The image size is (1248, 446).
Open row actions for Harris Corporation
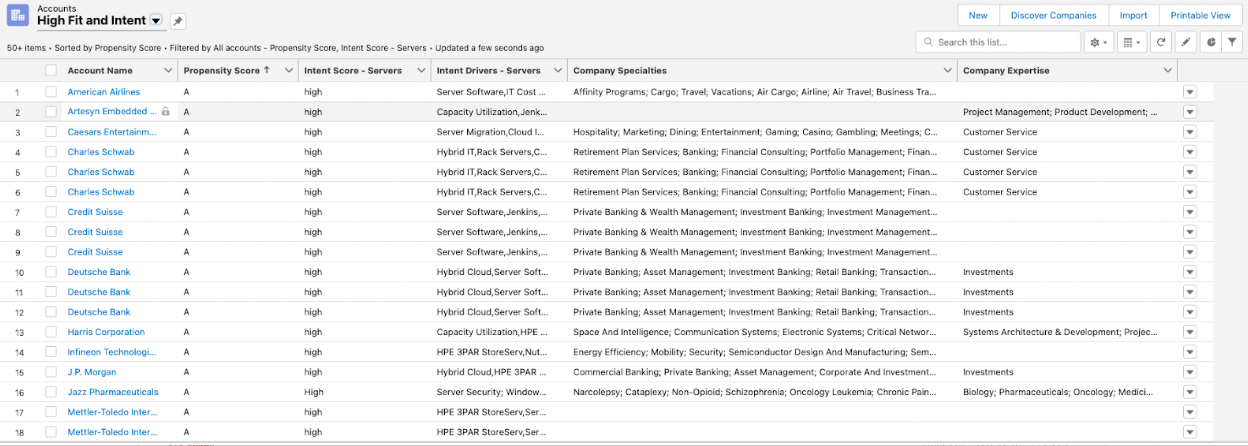pos(1189,332)
